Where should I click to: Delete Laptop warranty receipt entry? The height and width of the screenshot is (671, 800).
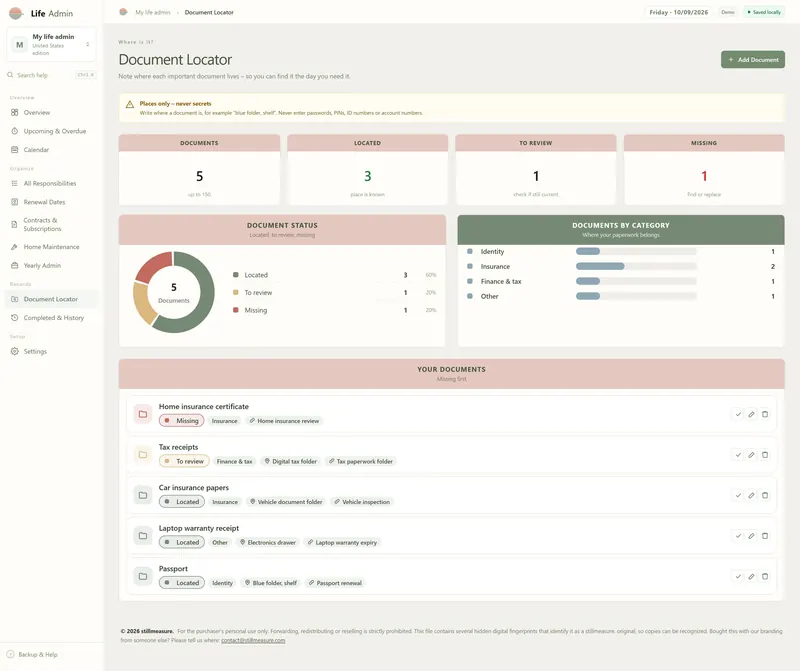coord(765,536)
